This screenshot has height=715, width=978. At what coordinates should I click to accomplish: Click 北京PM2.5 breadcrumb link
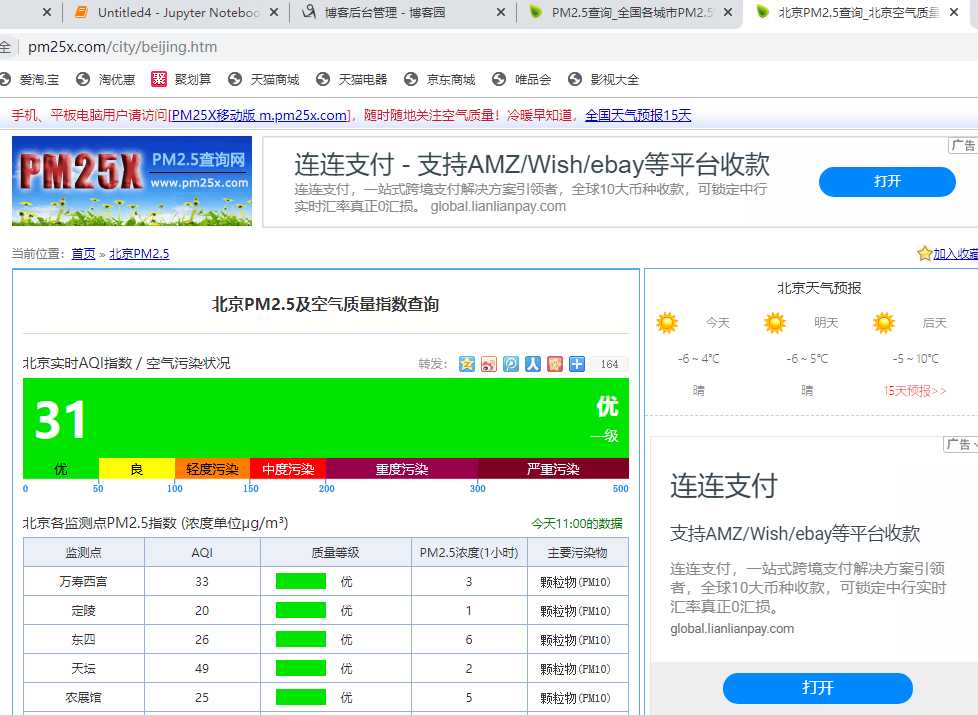click(139, 253)
